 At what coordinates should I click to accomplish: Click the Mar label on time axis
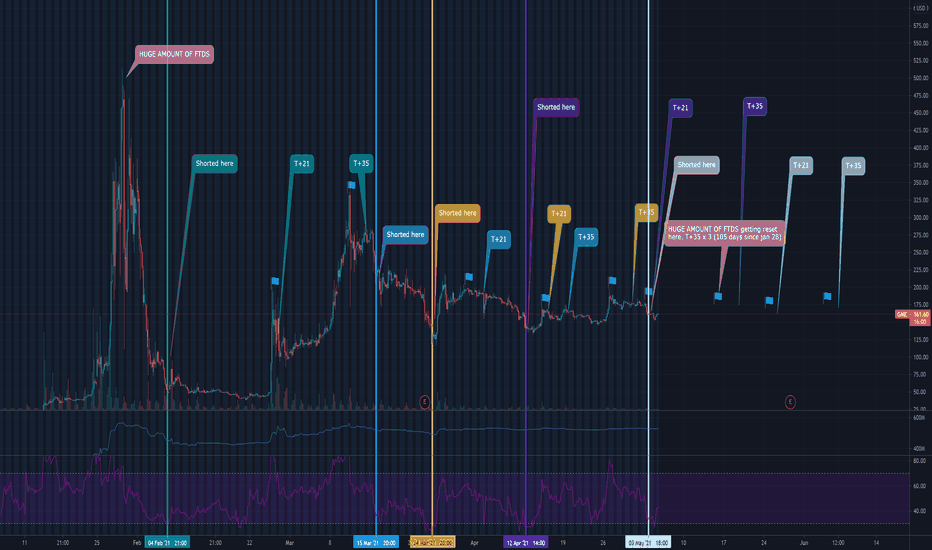click(289, 542)
